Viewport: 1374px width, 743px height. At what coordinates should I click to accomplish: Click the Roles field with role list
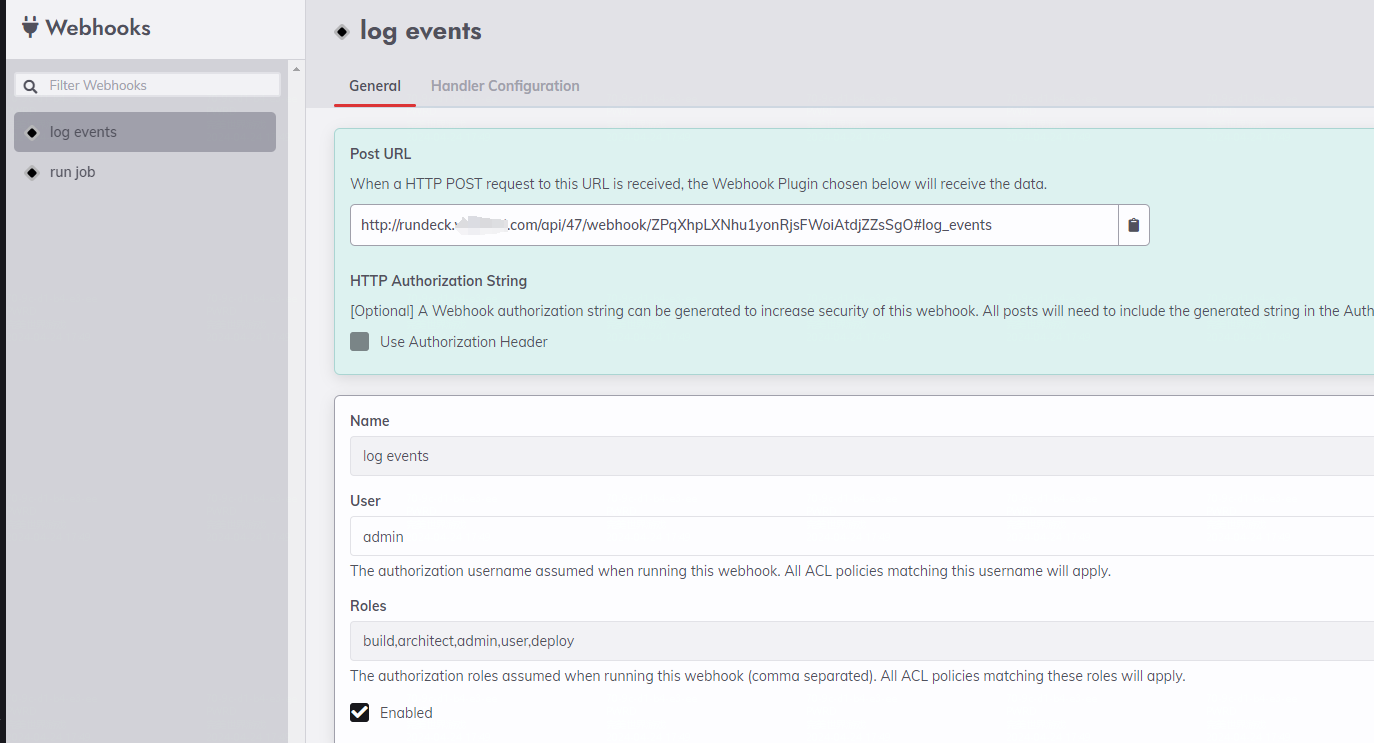click(860, 641)
